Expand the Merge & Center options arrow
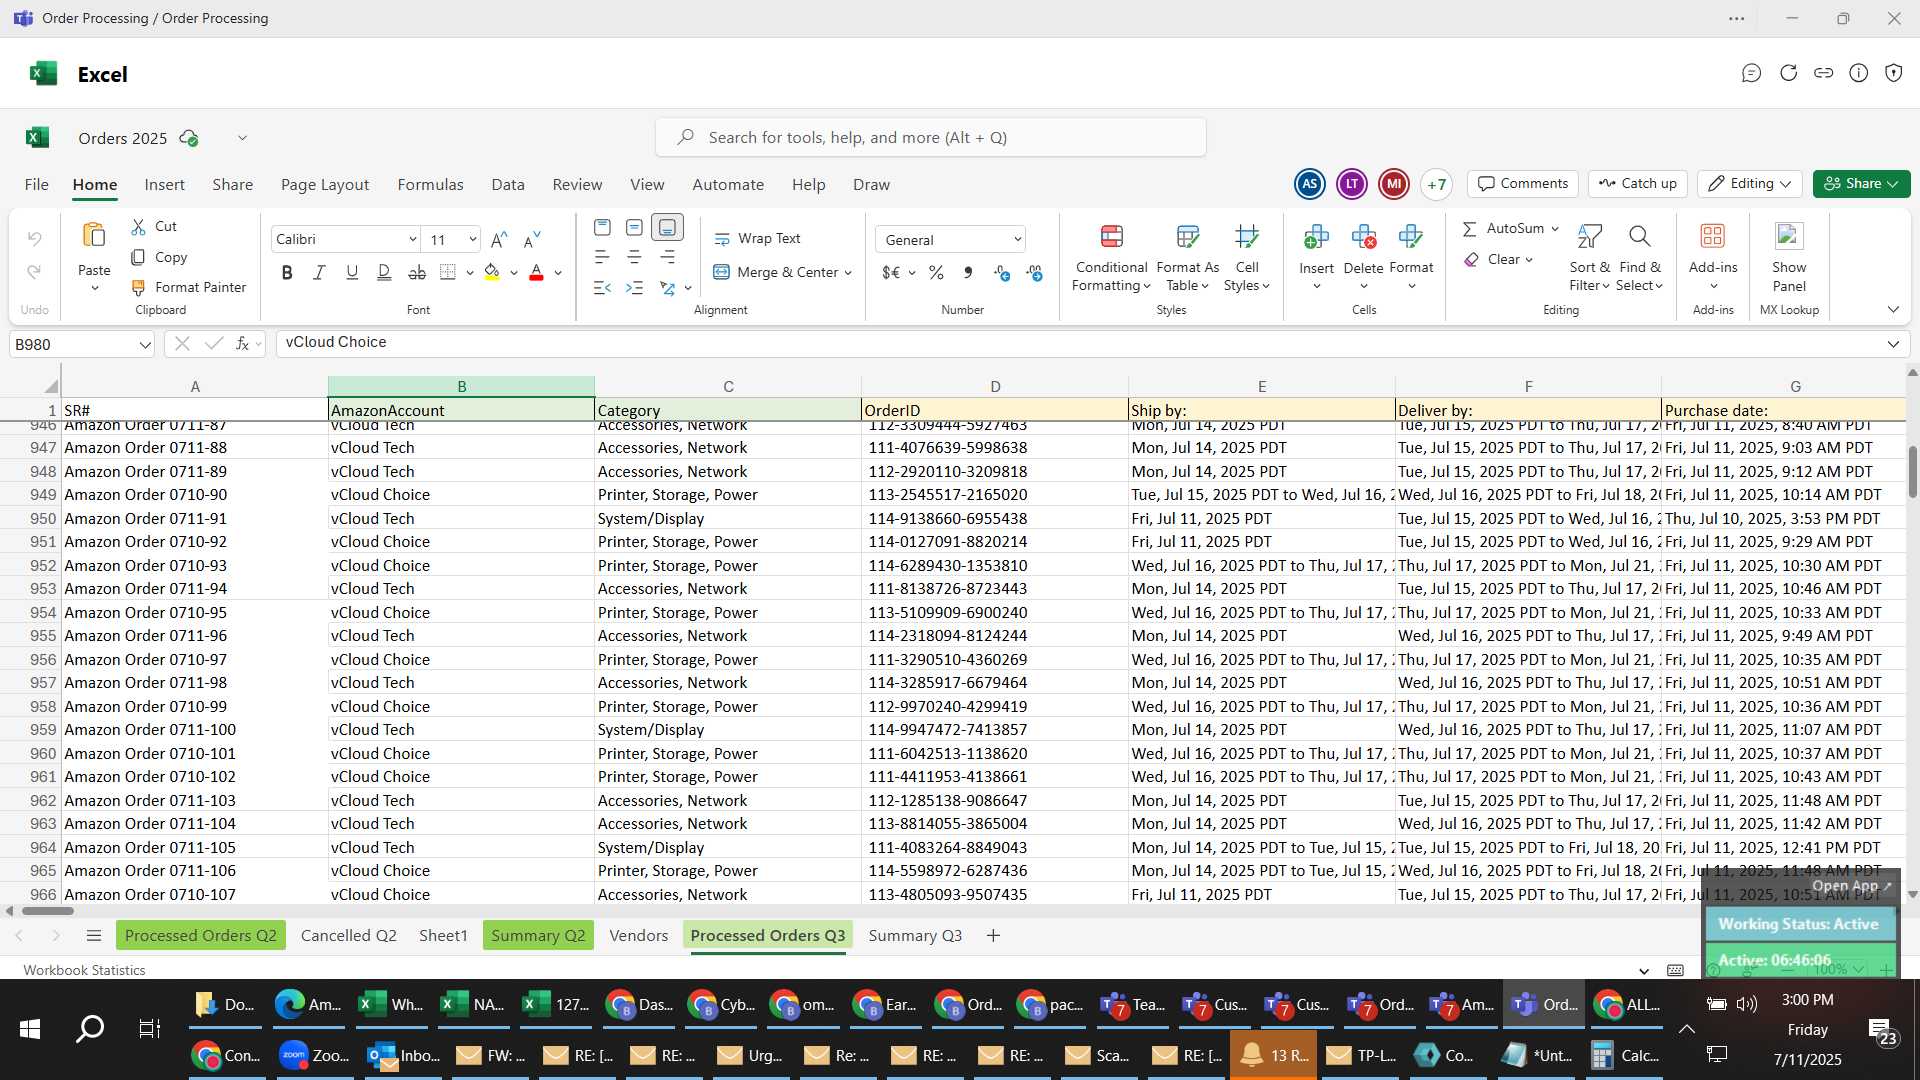 click(x=848, y=272)
